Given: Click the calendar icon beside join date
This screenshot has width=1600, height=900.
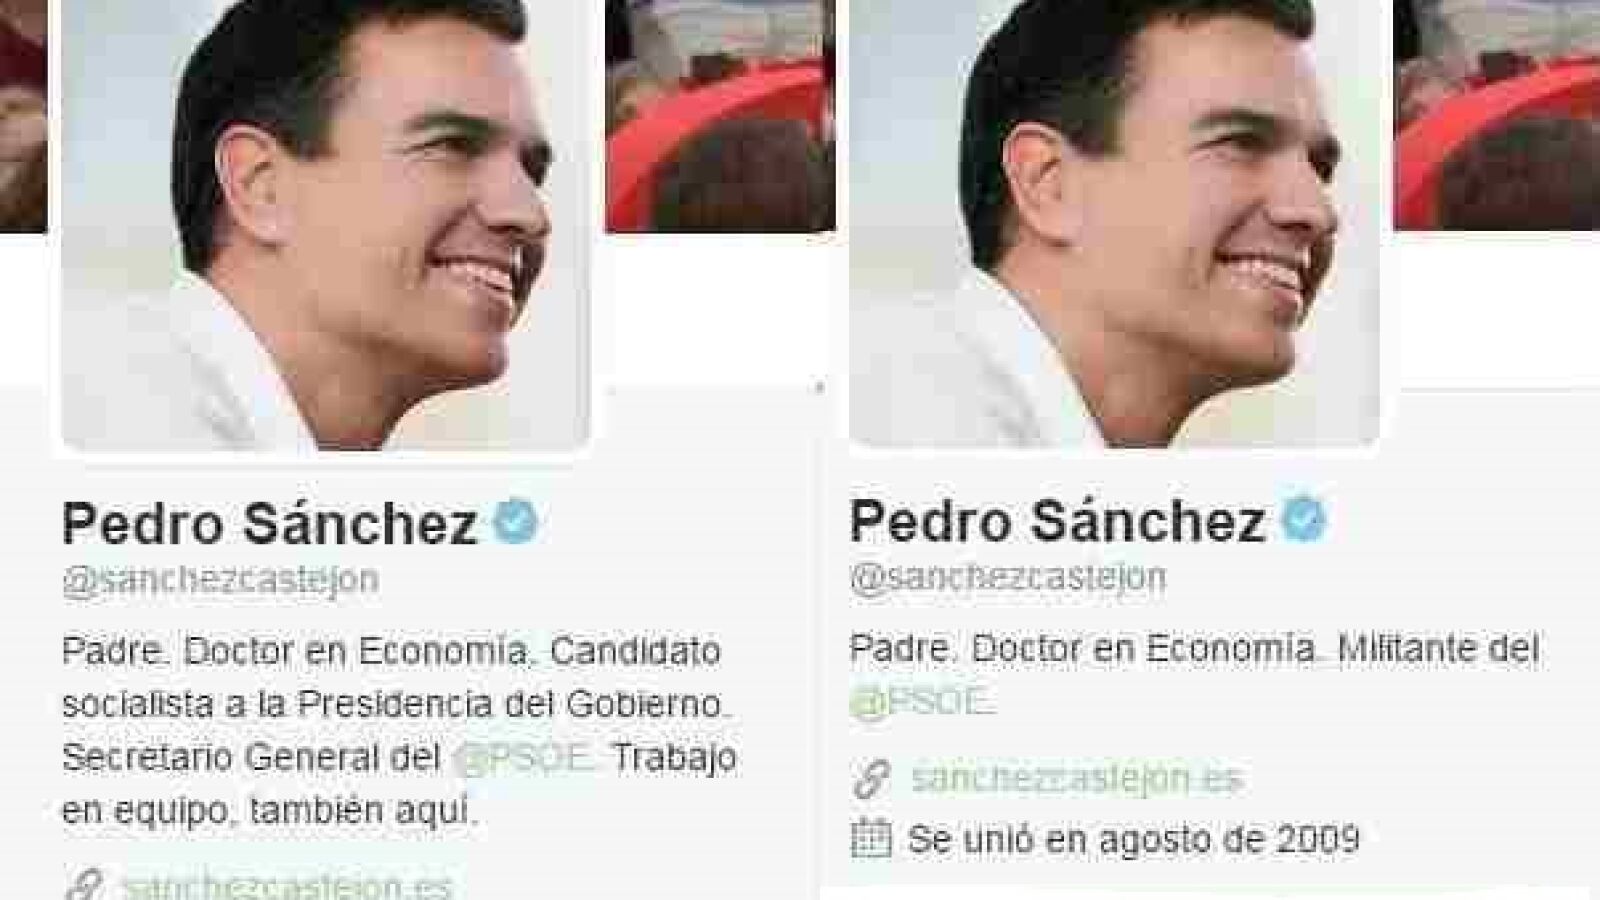Looking at the screenshot, I should coord(871,838).
